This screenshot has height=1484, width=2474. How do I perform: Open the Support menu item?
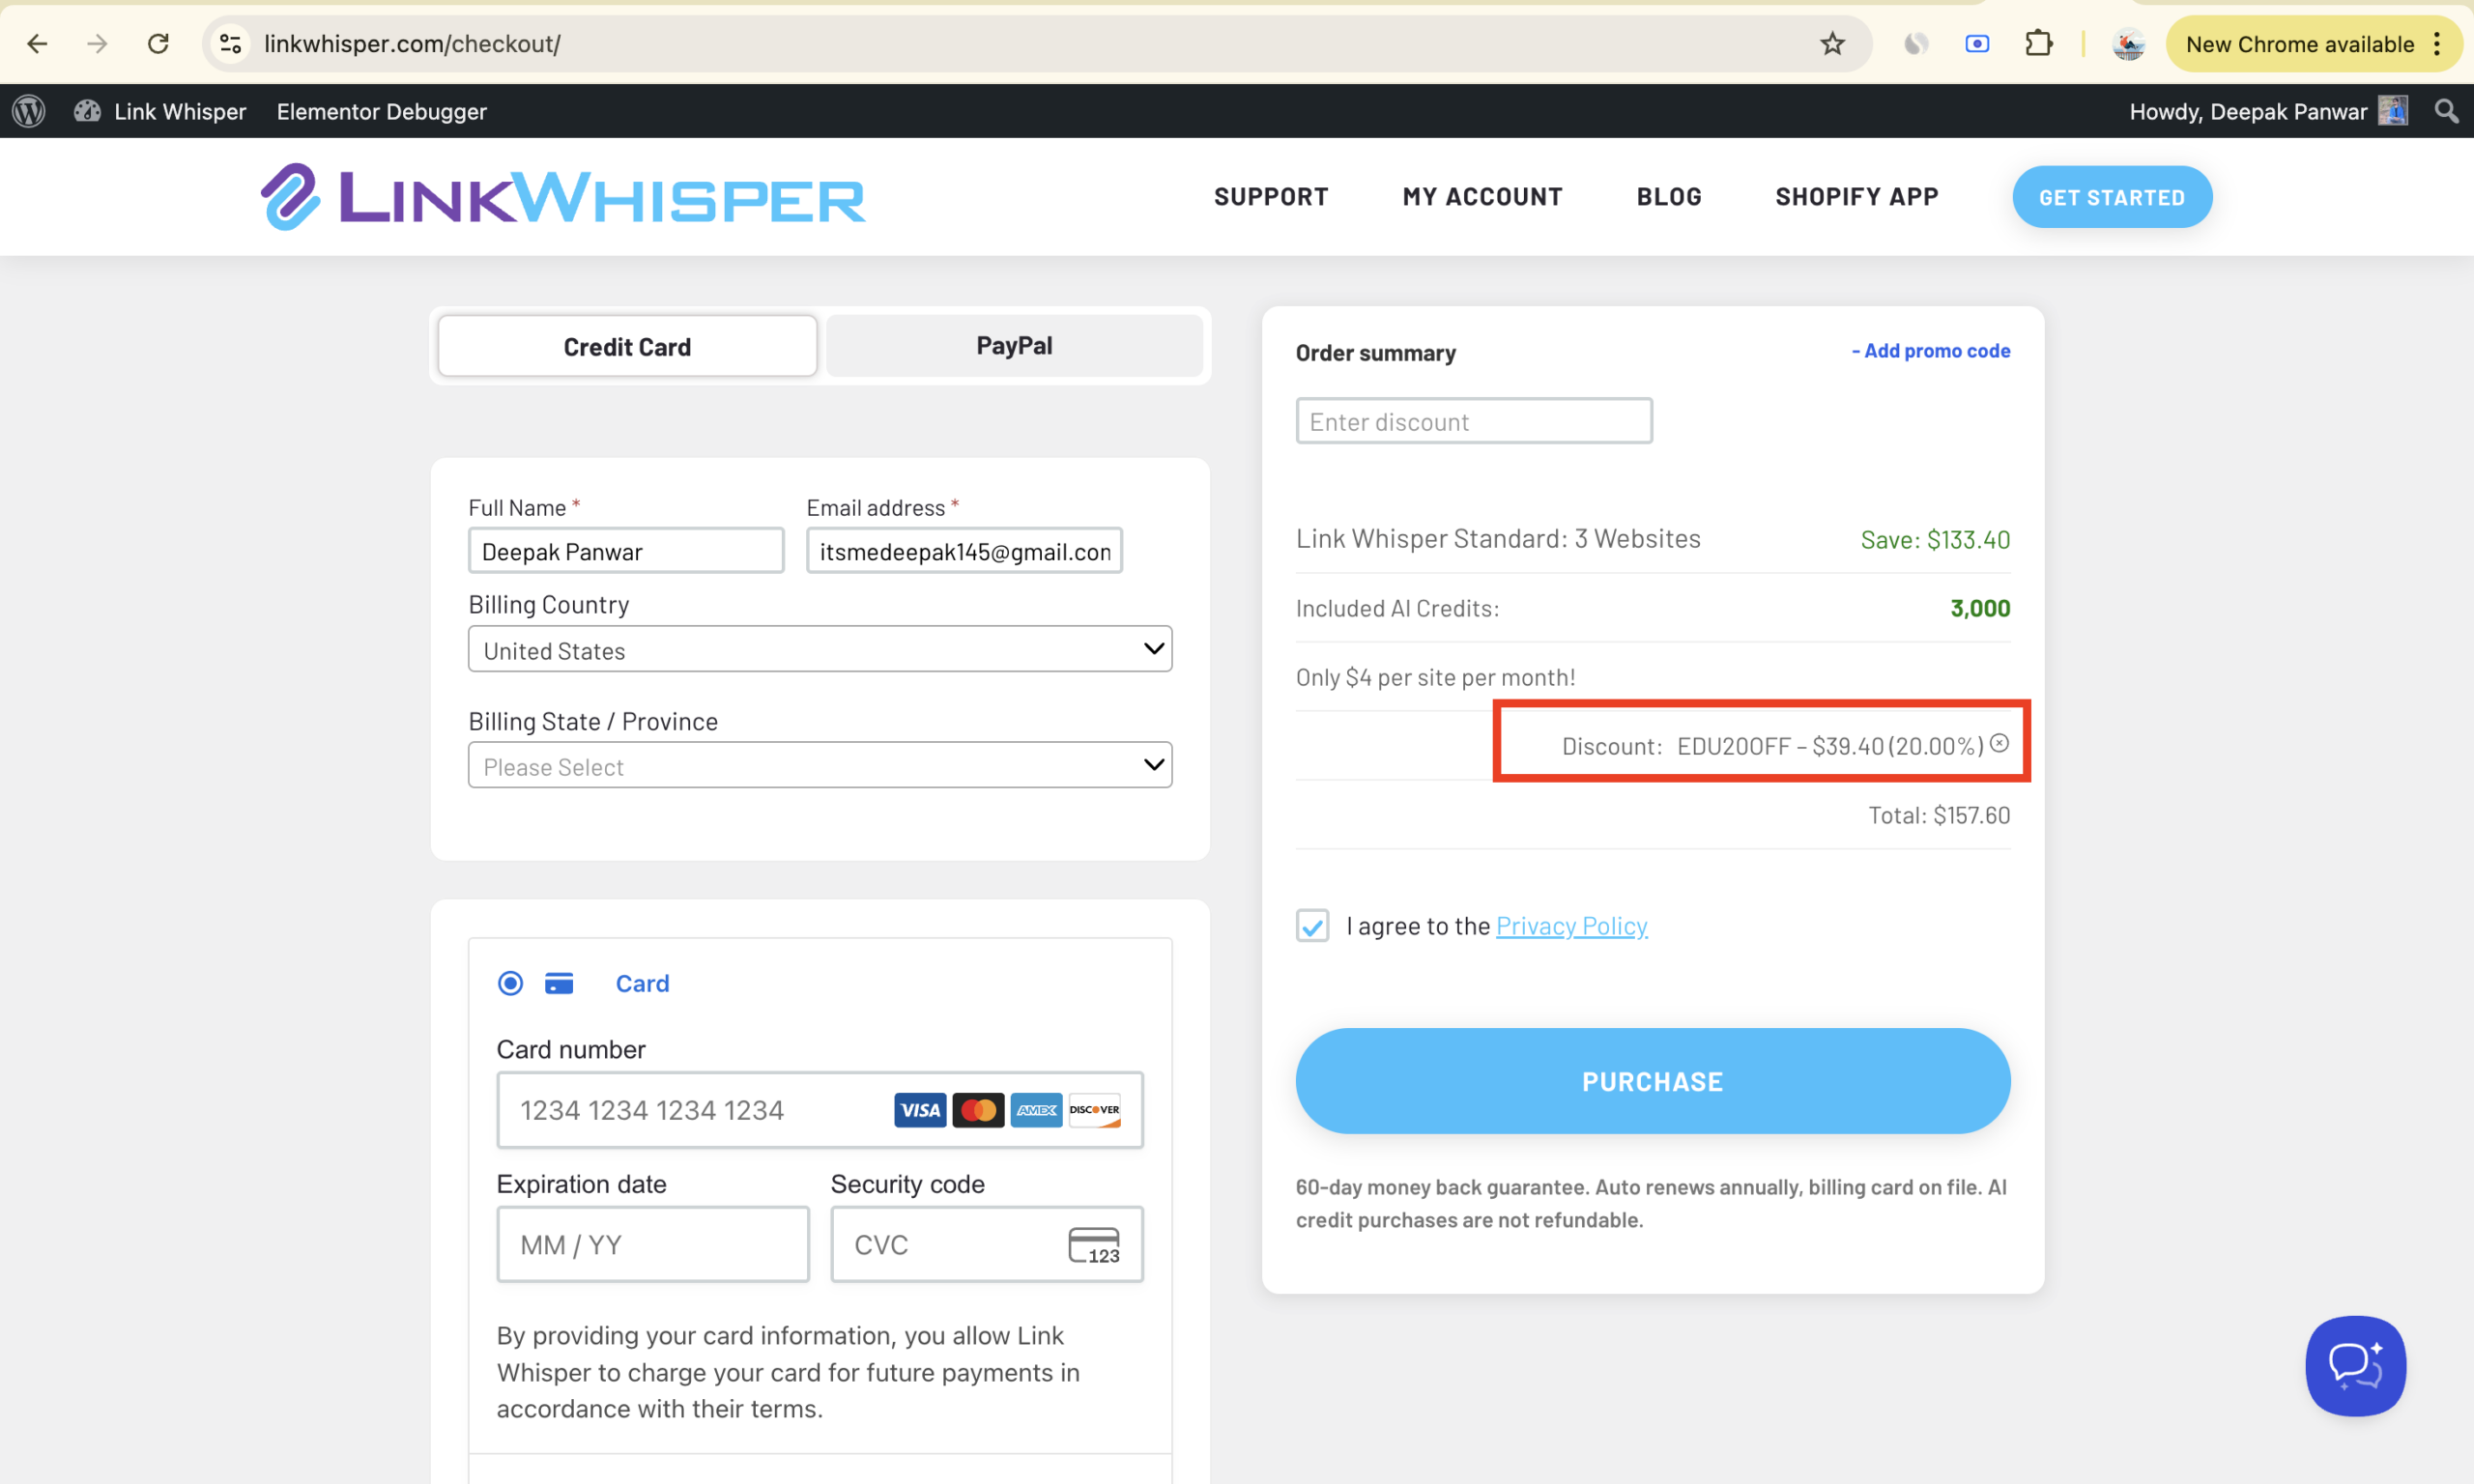[1271, 197]
